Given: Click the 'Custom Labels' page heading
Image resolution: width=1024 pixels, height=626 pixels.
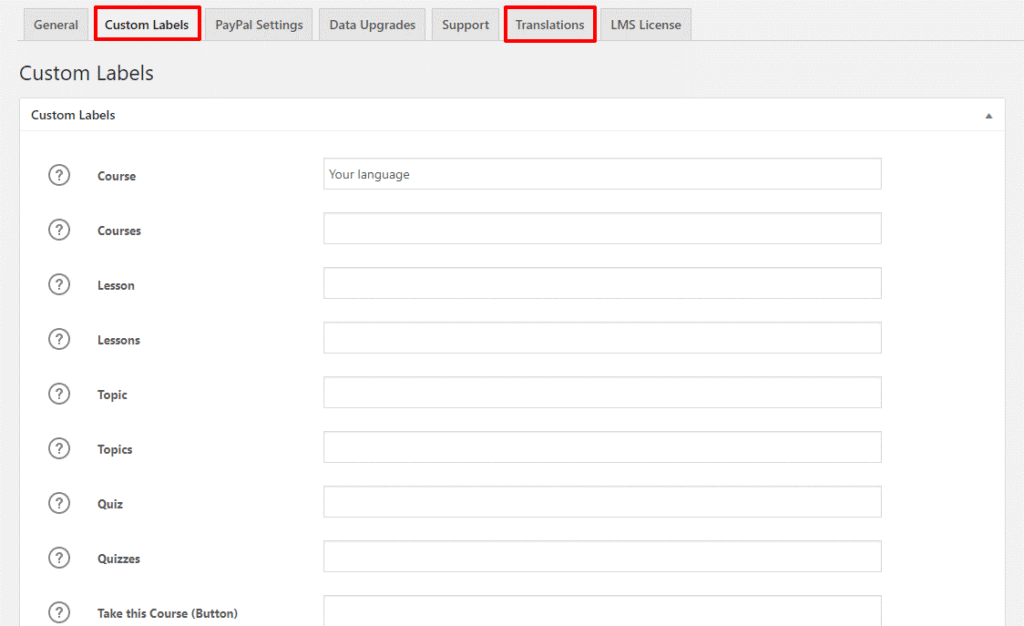Looking at the screenshot, I should (x=86, y=73).
